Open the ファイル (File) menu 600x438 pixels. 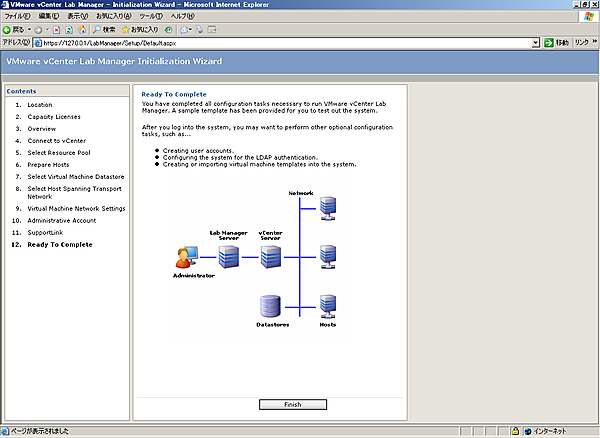[17, 17]
